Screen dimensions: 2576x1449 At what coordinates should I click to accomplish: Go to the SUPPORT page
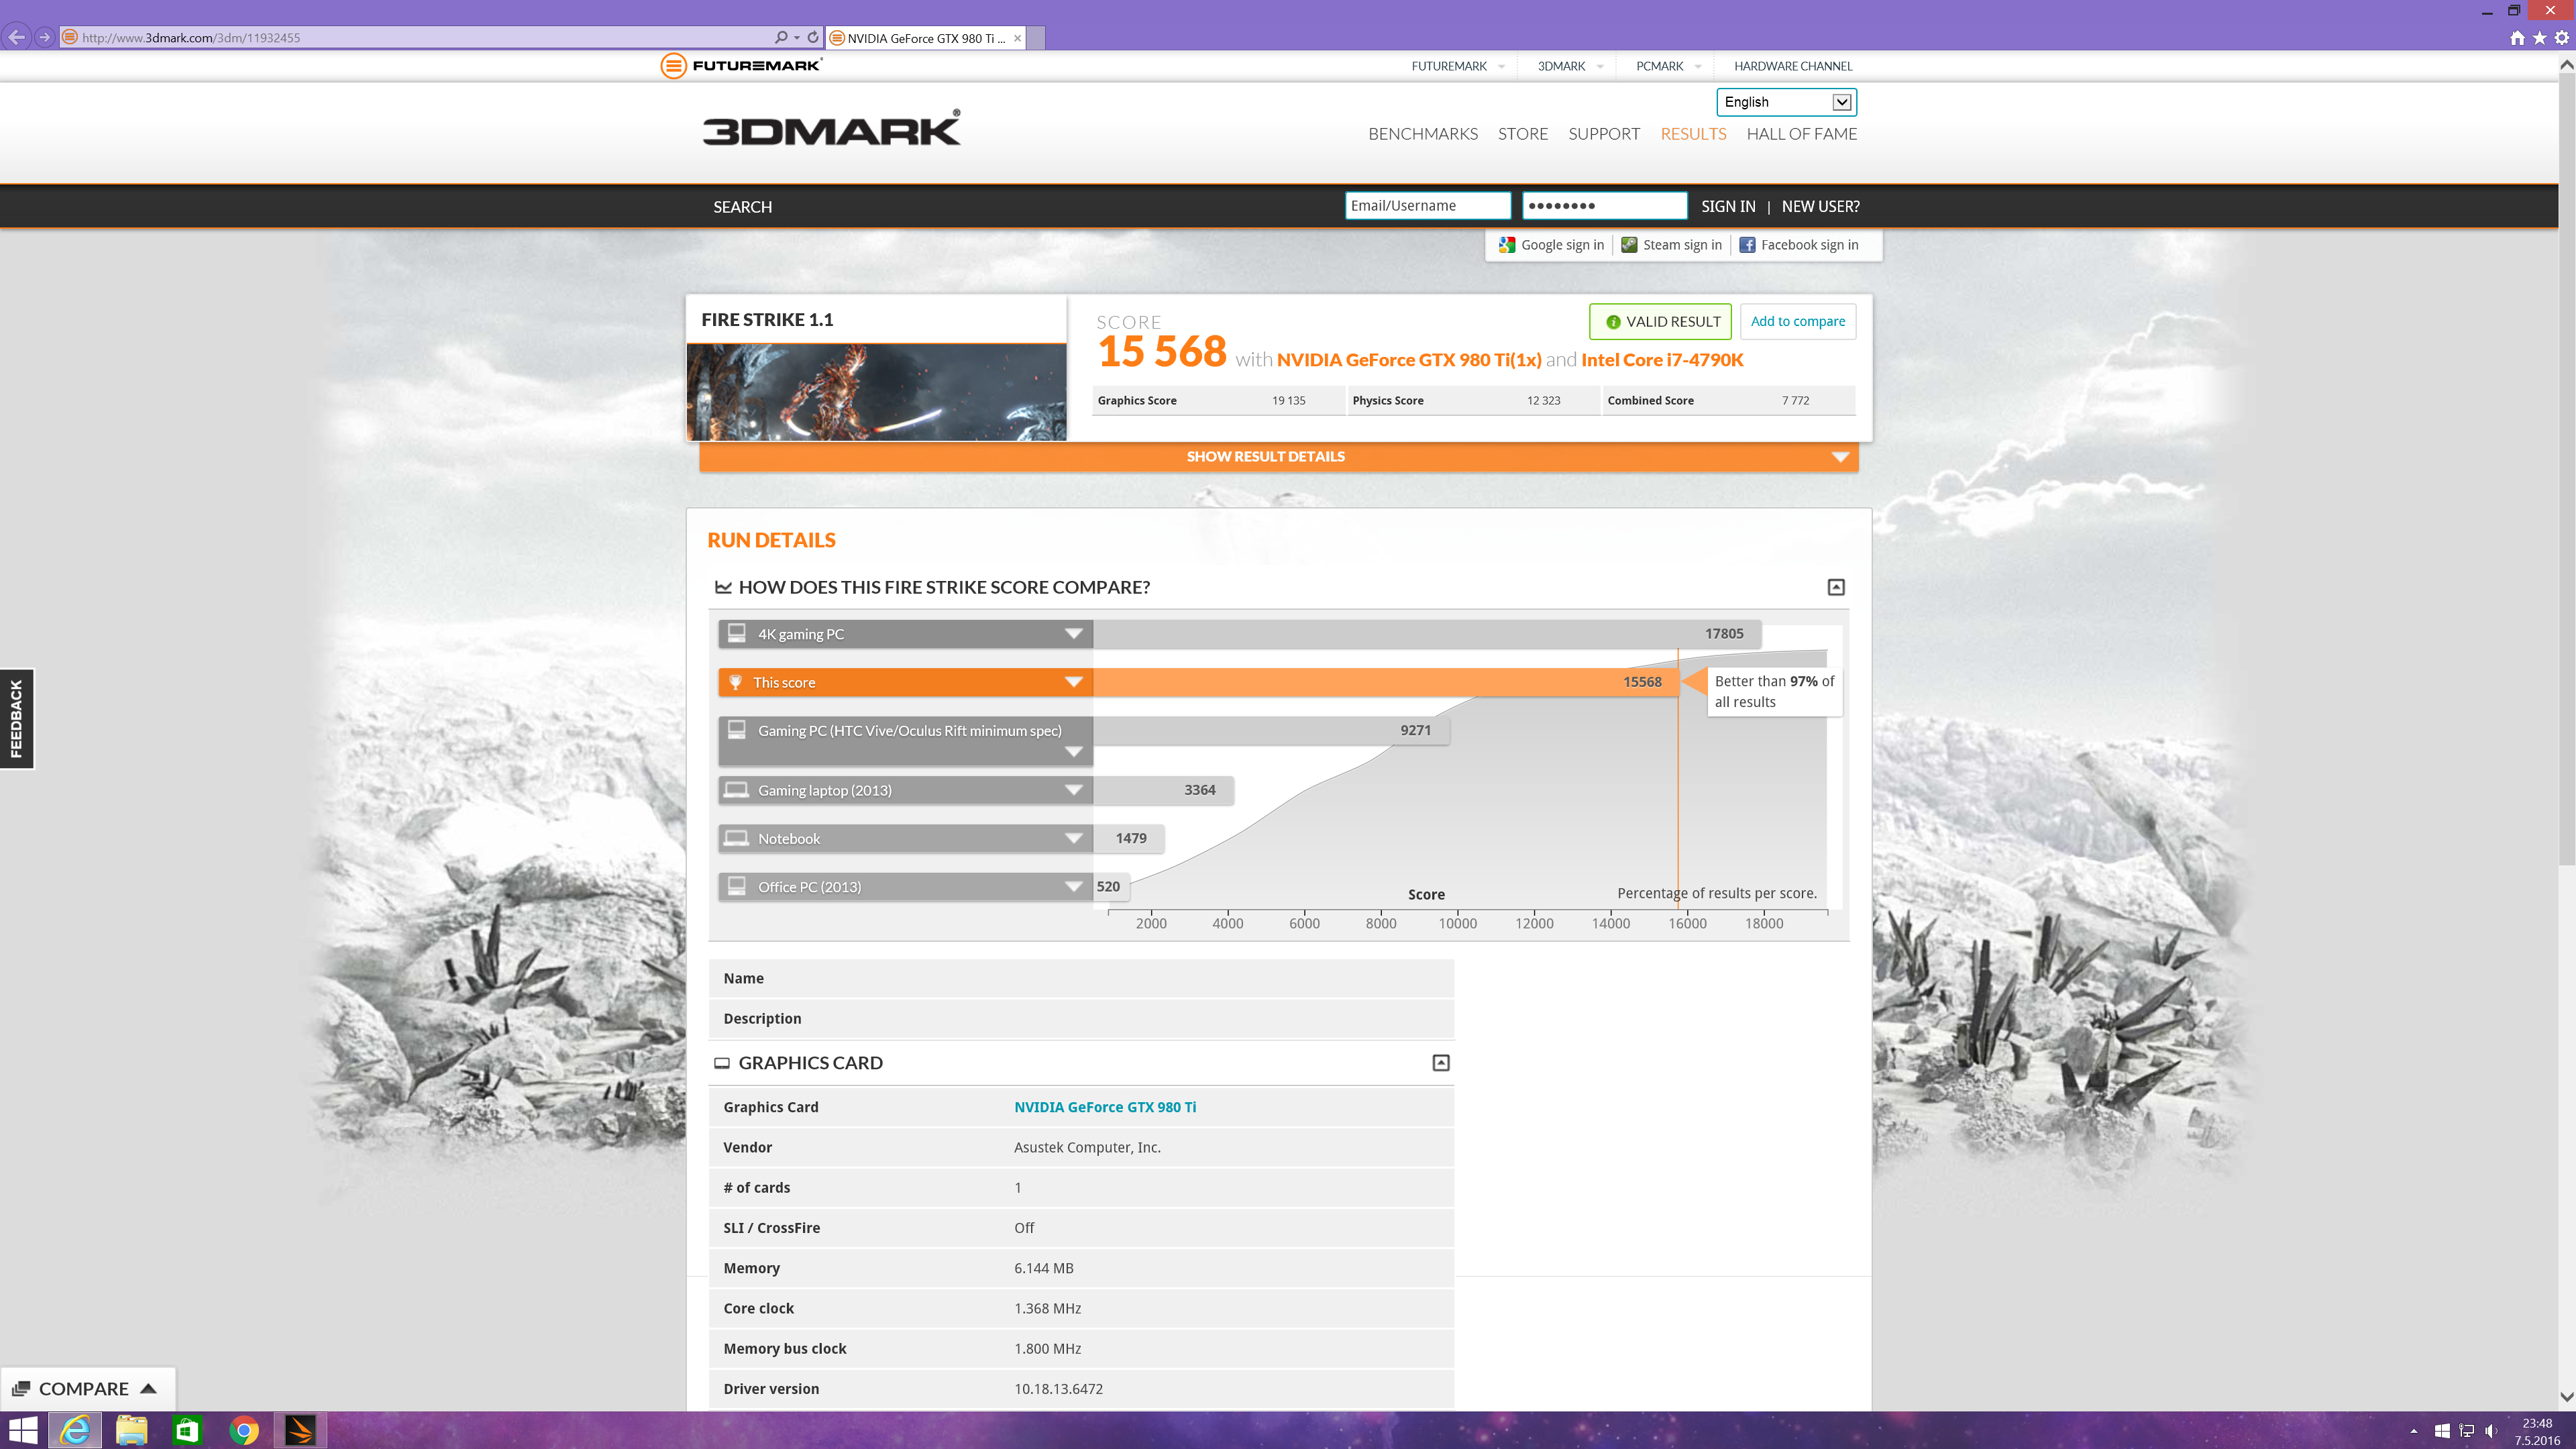(1603, 134)
